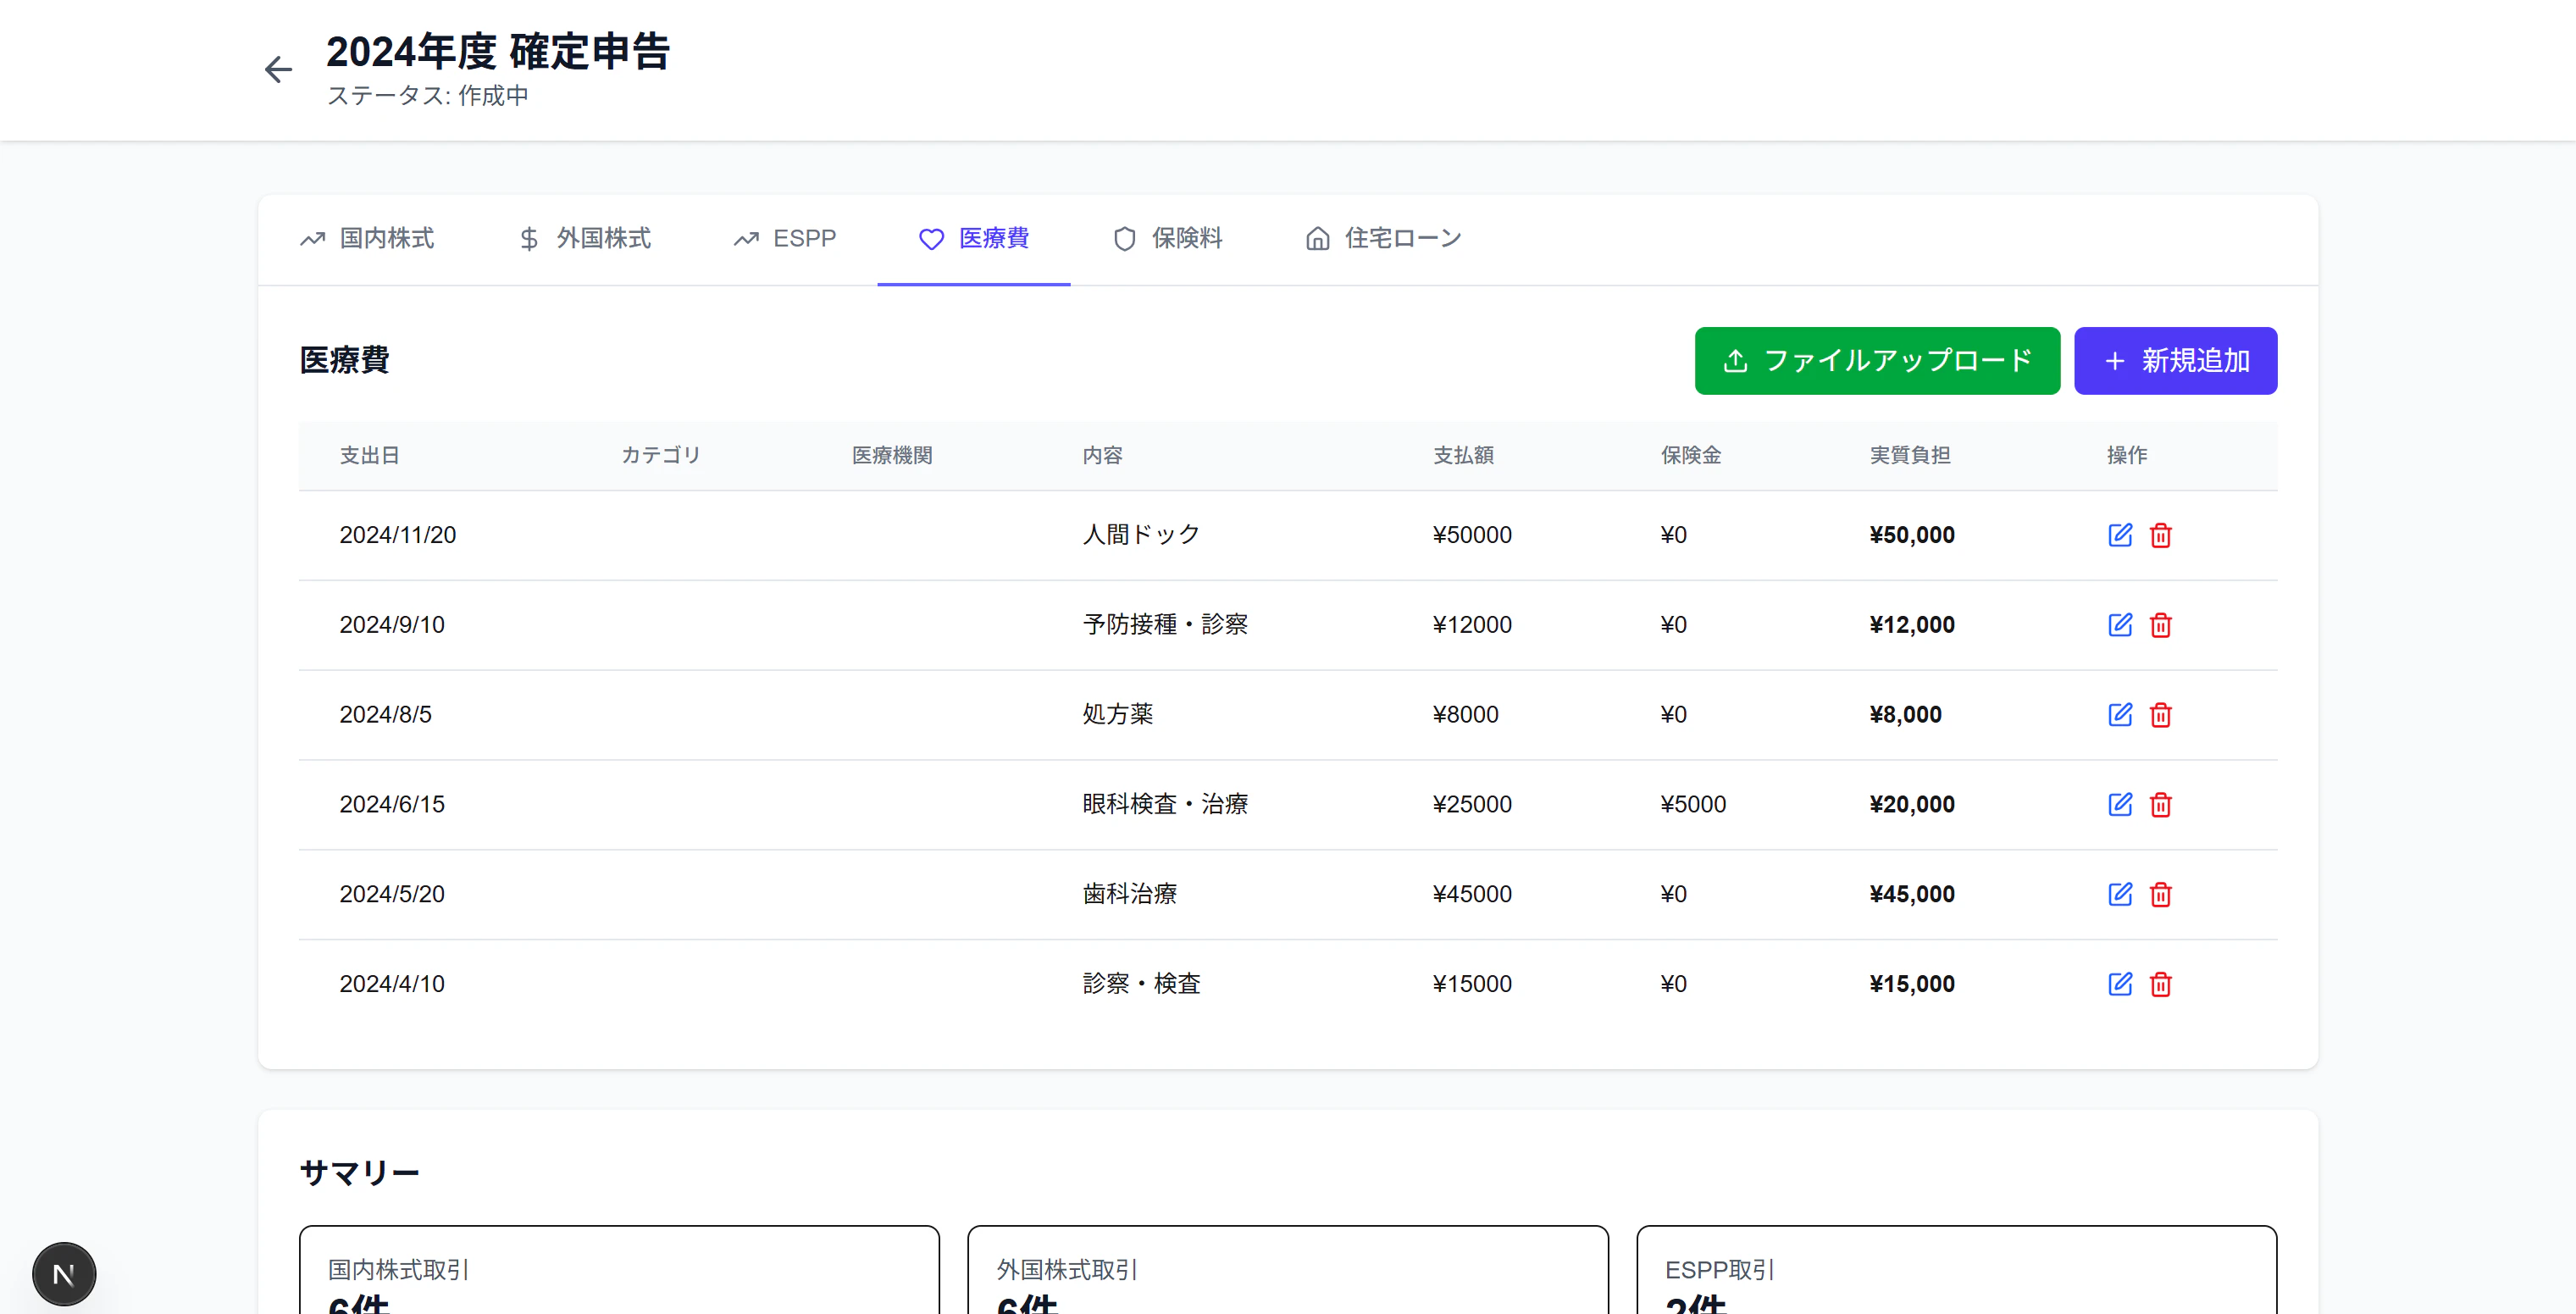The image size is (2576, 1314).
Task: Select the date 2024/6/15
Action: 392,805
